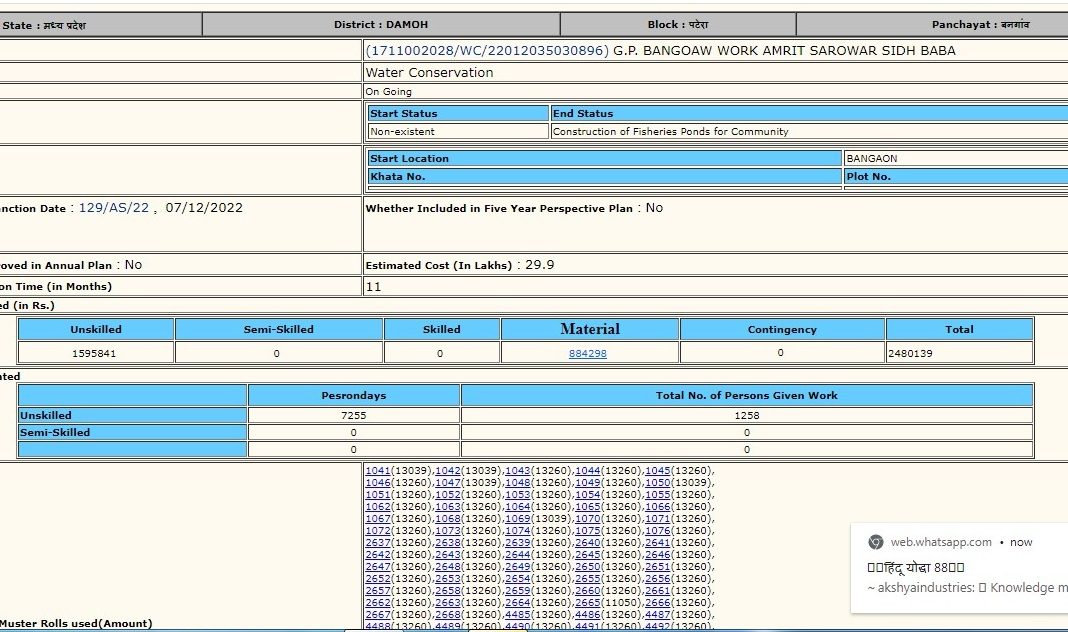The image size is (1068, 632).
Task: Open muster roll 4487
Action: pos(658,614)
